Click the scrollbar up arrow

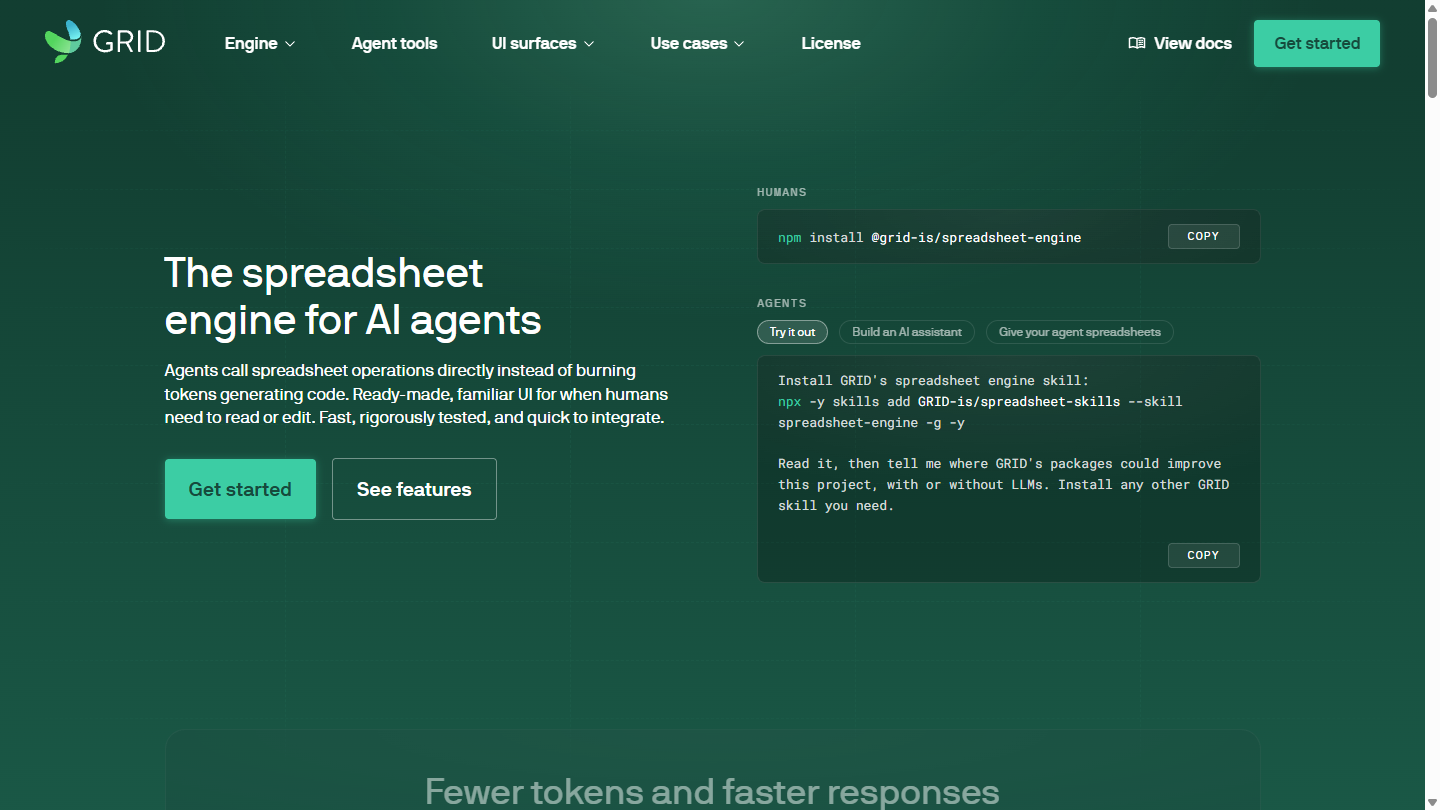1432,7
